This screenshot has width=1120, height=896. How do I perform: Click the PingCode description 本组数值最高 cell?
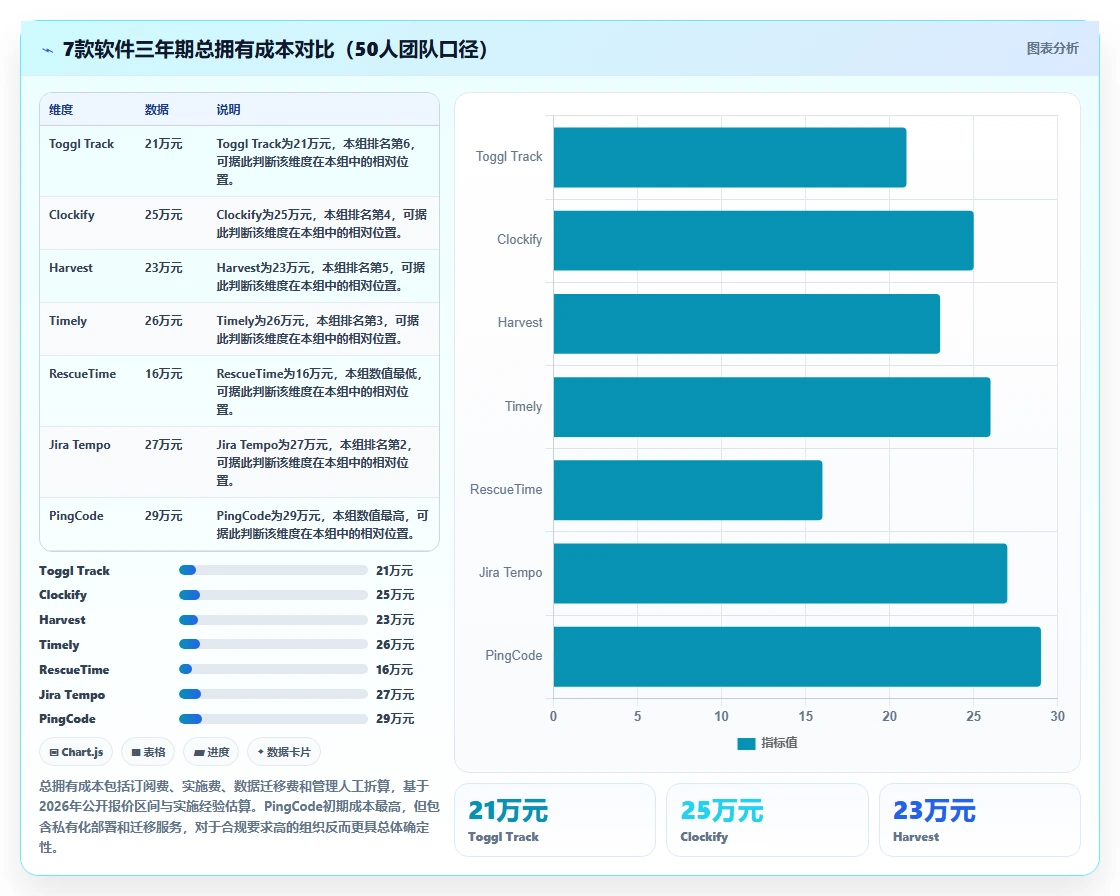322,524
